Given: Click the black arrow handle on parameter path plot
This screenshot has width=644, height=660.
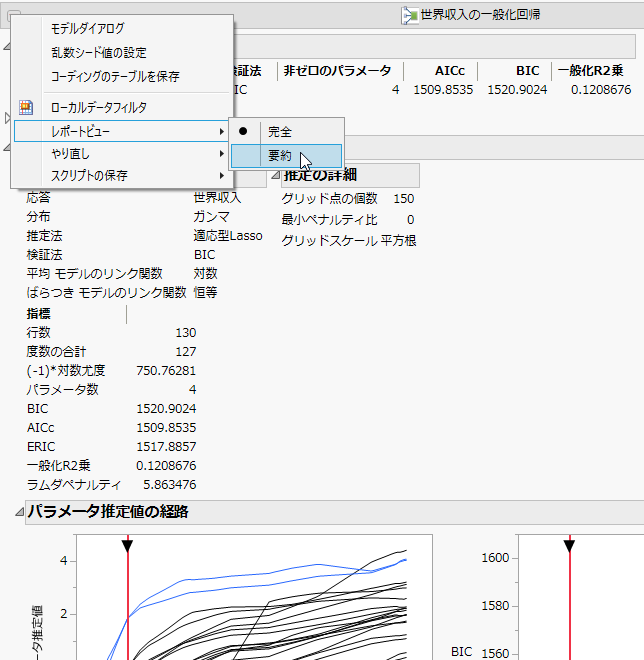Looking at the screenshot, I should [127, 545].
